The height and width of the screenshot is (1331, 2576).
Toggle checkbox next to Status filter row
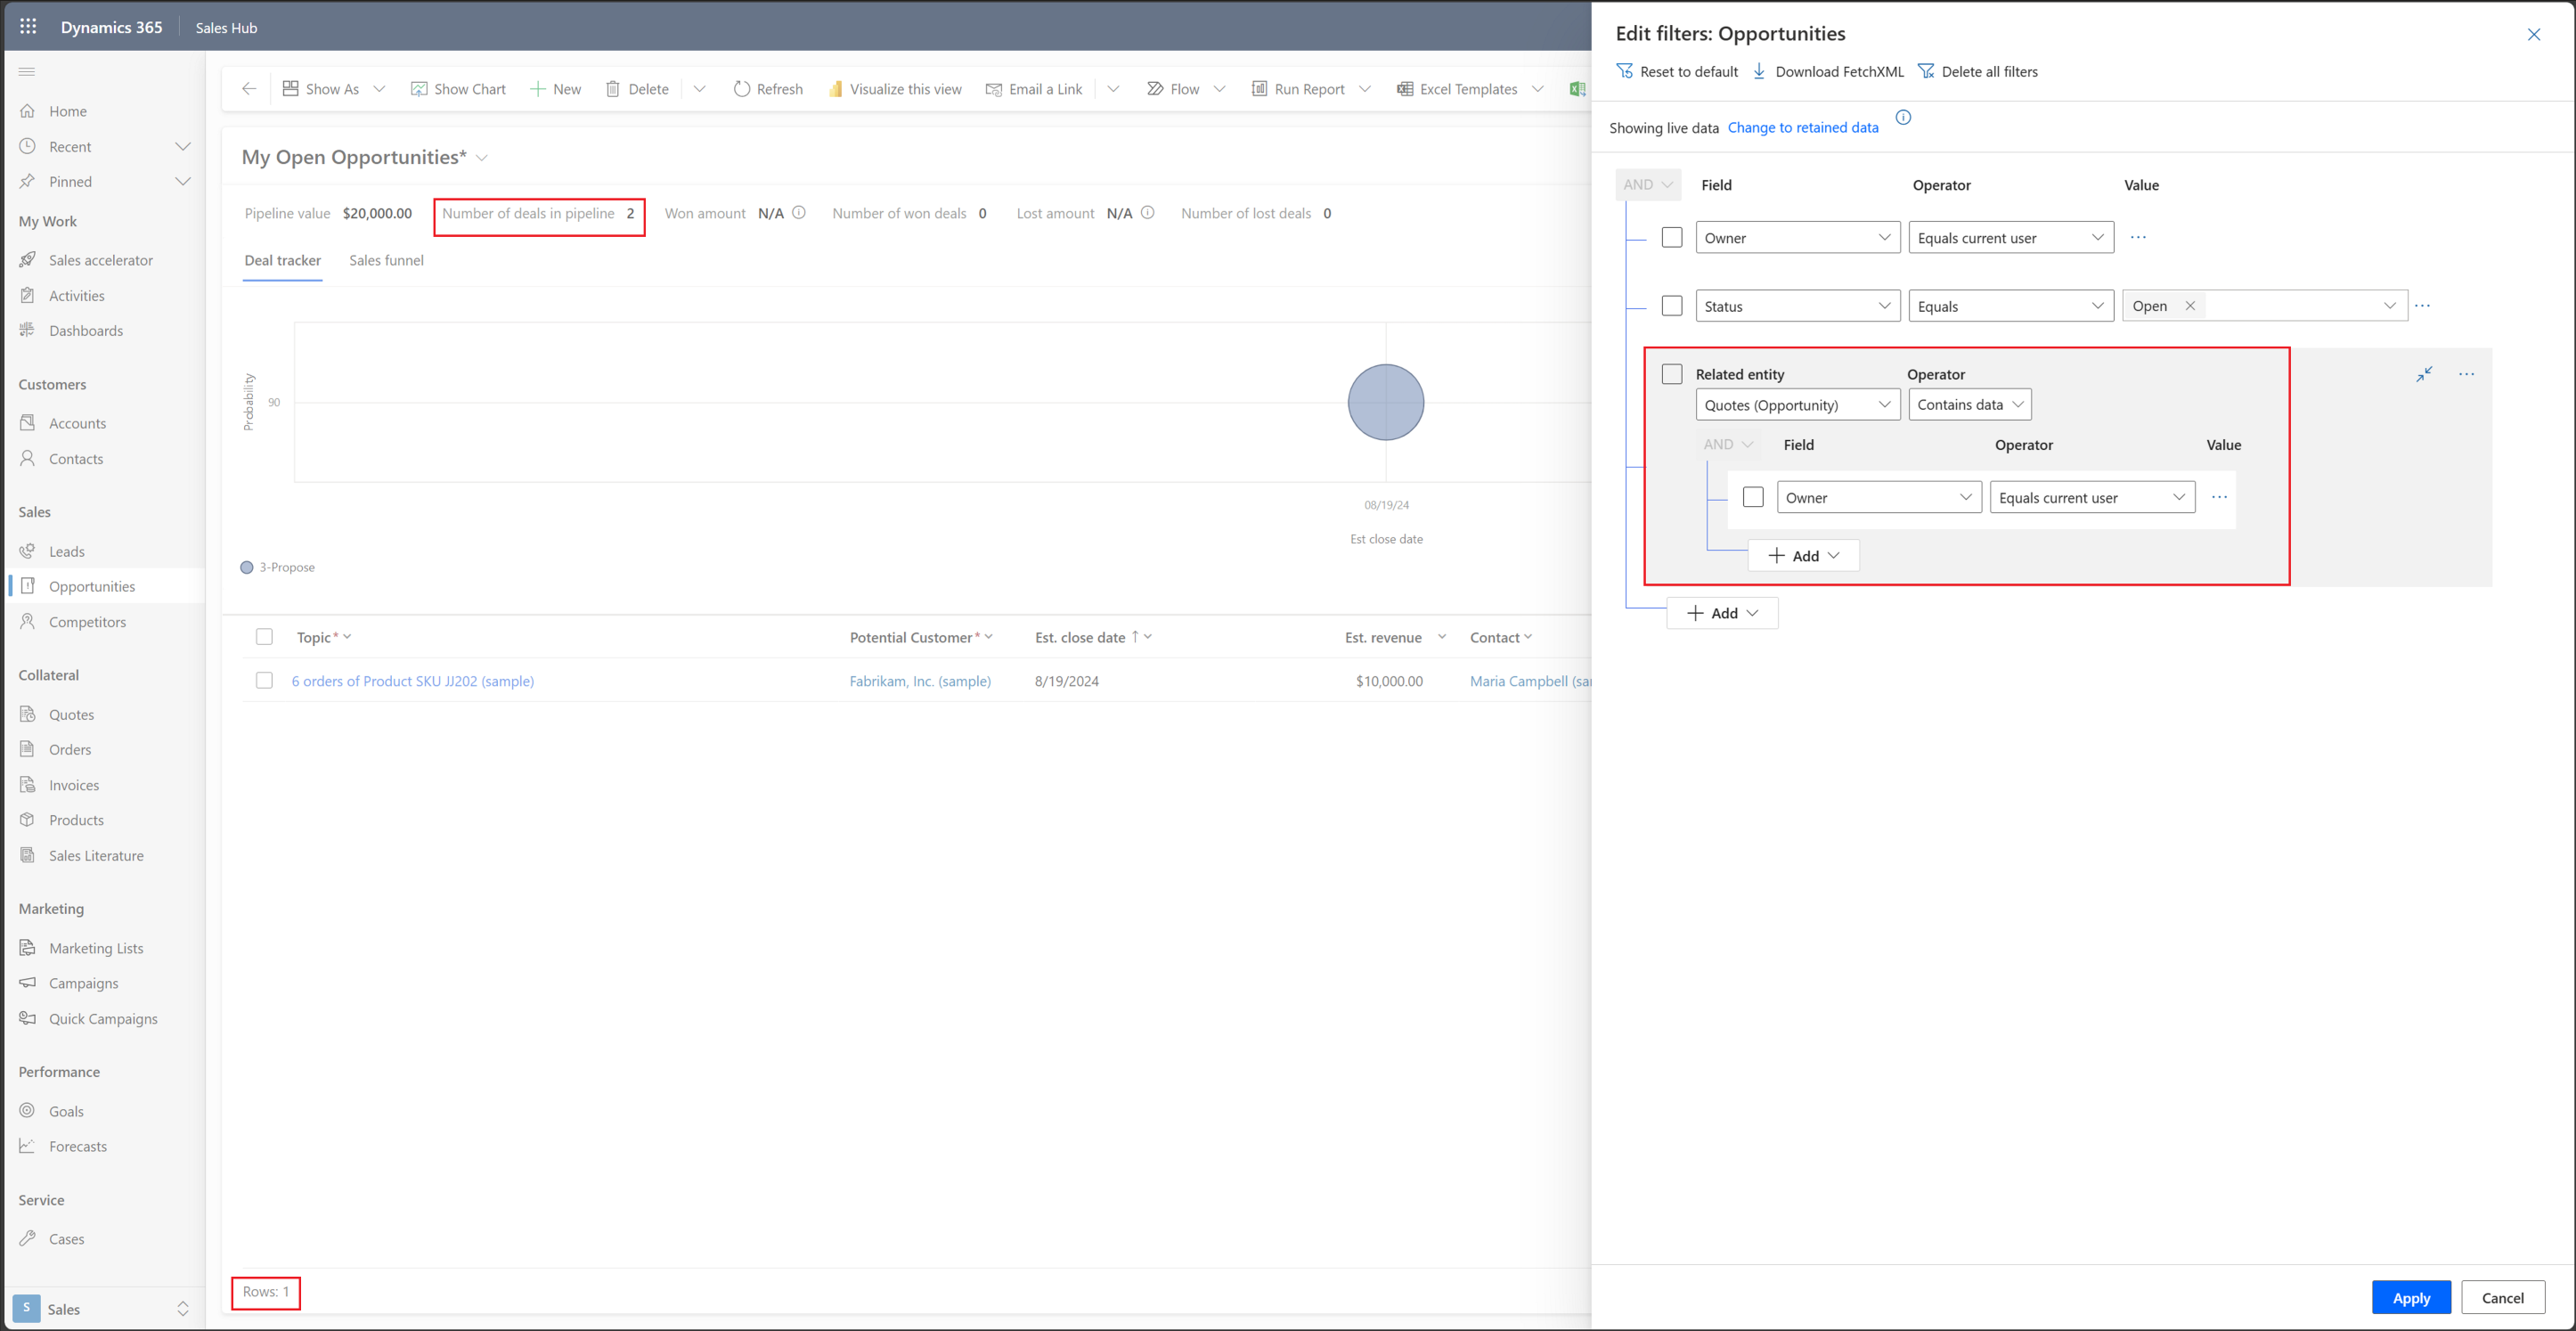pos(1673,306)
